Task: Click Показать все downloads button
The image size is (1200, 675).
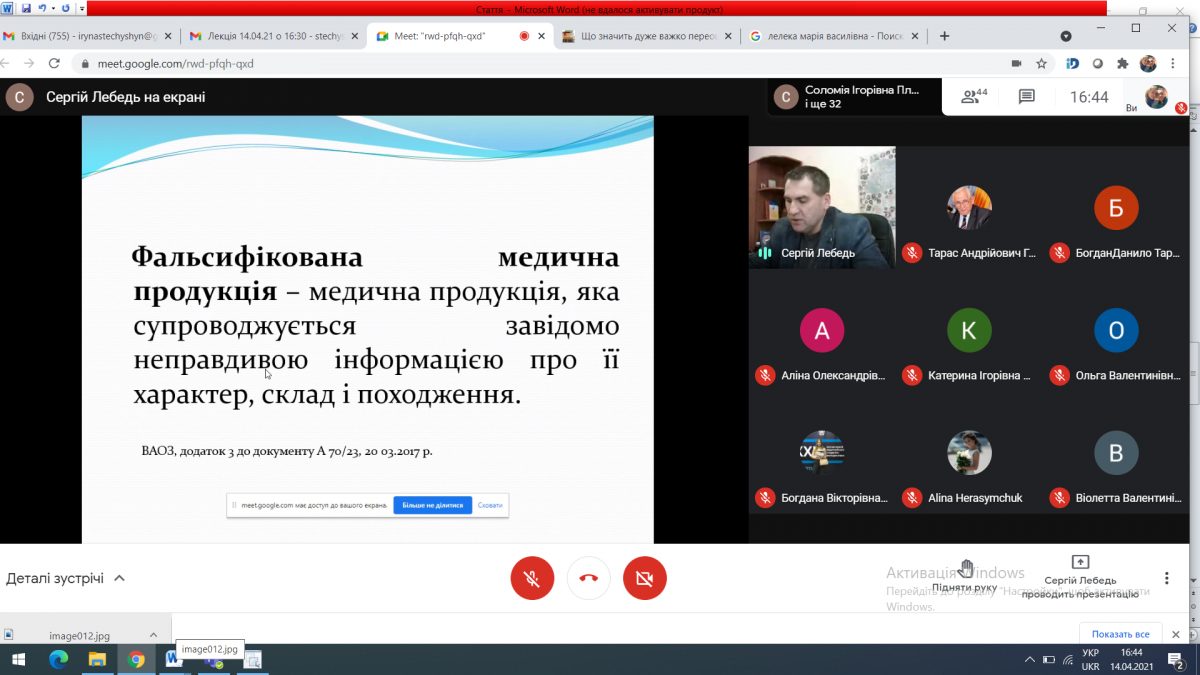Action: (x=1120, y=634)
